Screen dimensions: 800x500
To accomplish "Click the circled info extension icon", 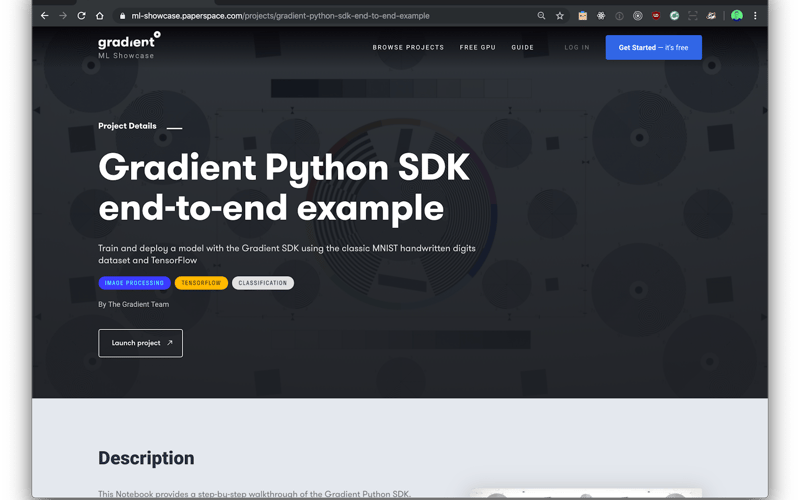I will tap(619, 16).
